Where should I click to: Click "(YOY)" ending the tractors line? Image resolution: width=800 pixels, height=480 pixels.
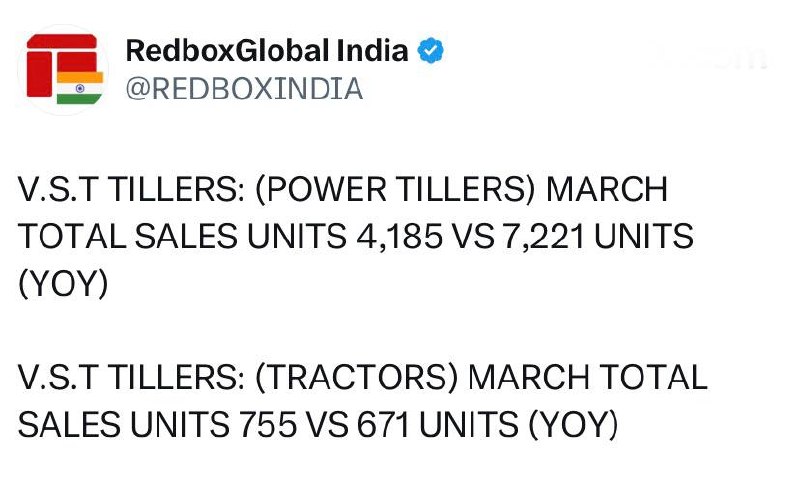[573, 425]
